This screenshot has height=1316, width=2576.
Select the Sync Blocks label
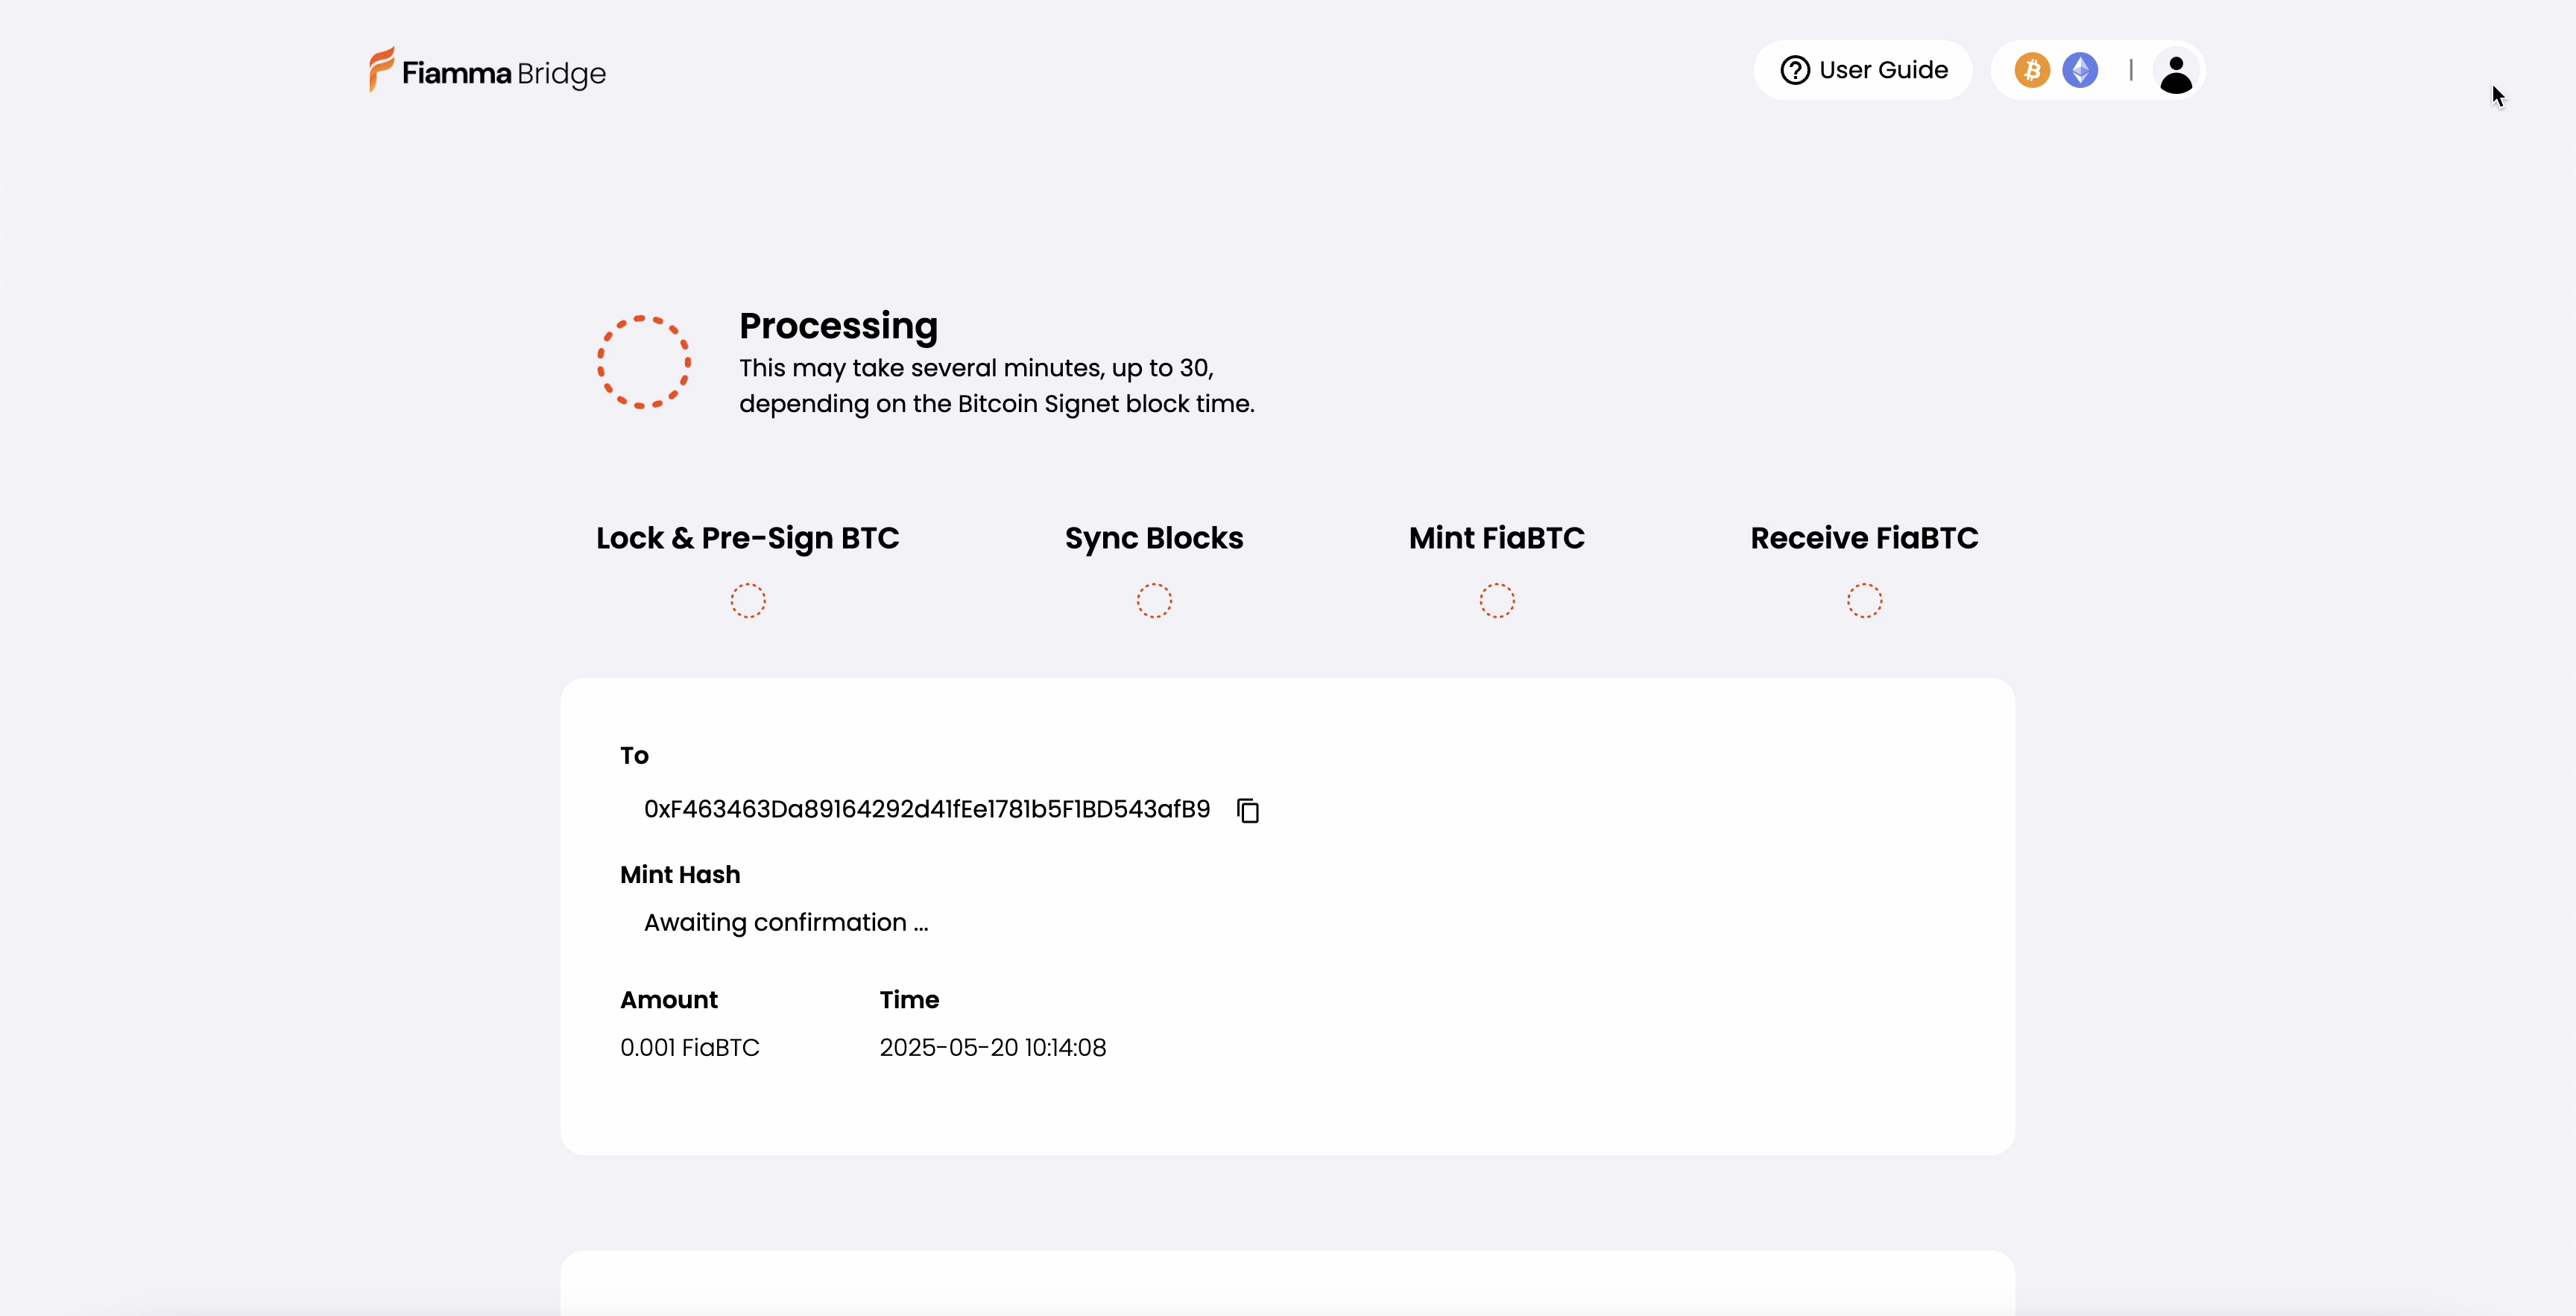(x=1154, y=538)
